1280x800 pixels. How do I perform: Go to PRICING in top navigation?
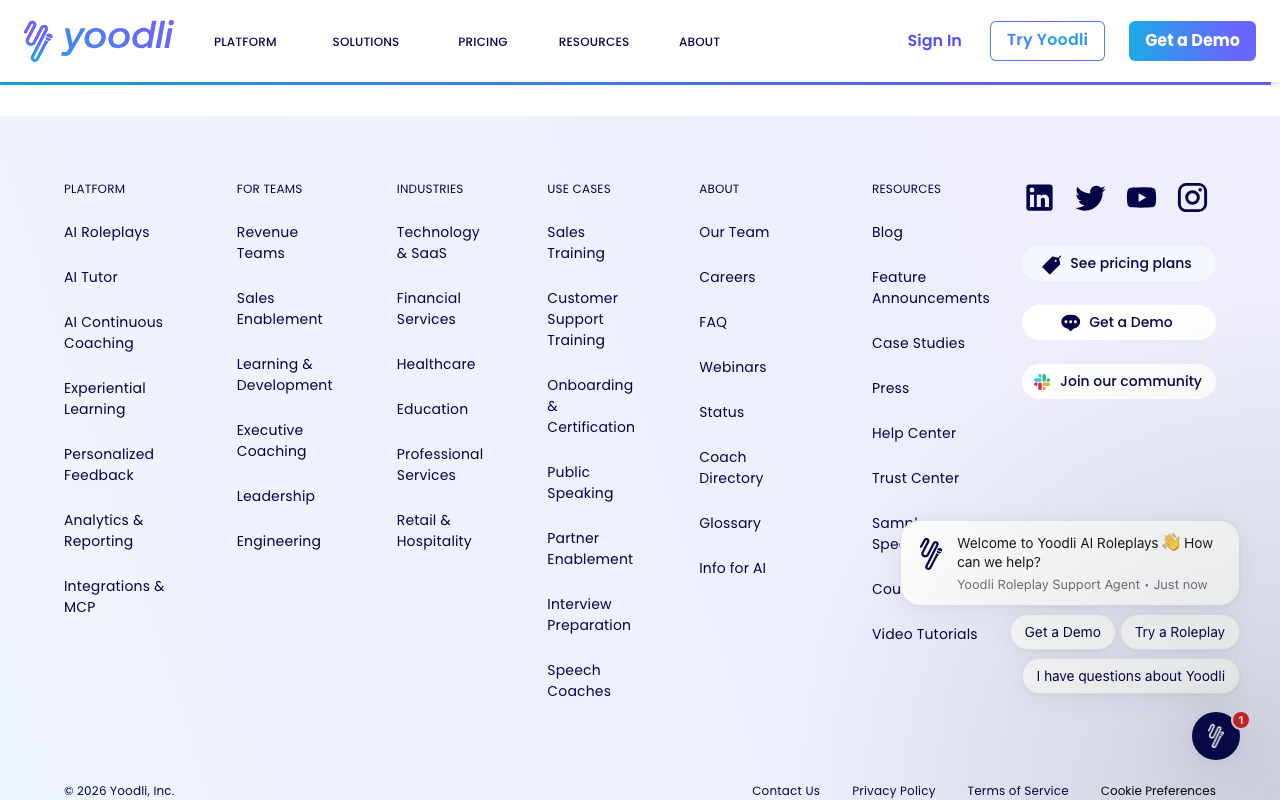pos(483,42)
